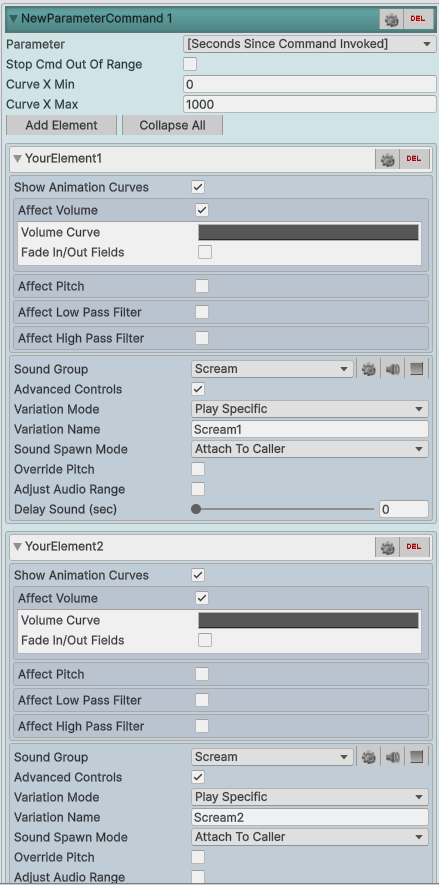Delete YourElement1 using DEL icon
The width and height of the screenshot is (439, 885).
414,159
